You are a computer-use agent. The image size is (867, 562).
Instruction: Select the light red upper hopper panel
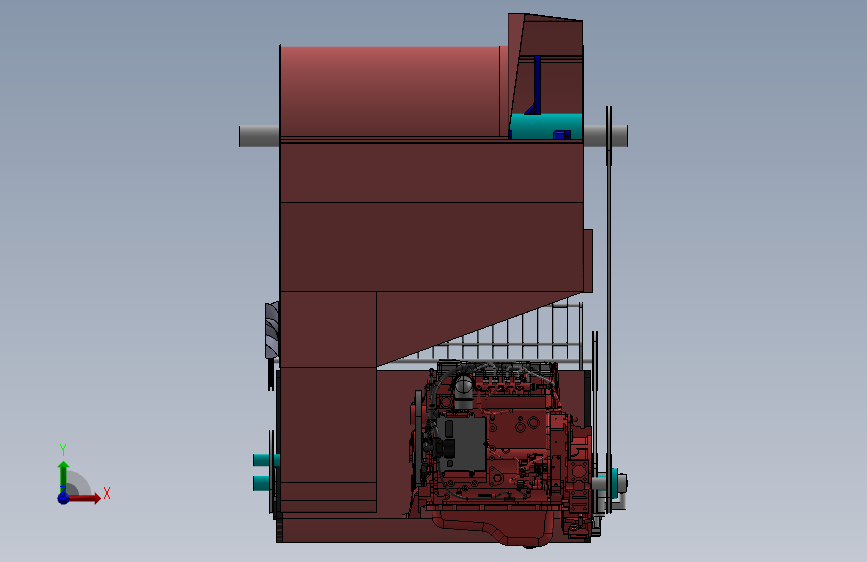pos(390,92)
